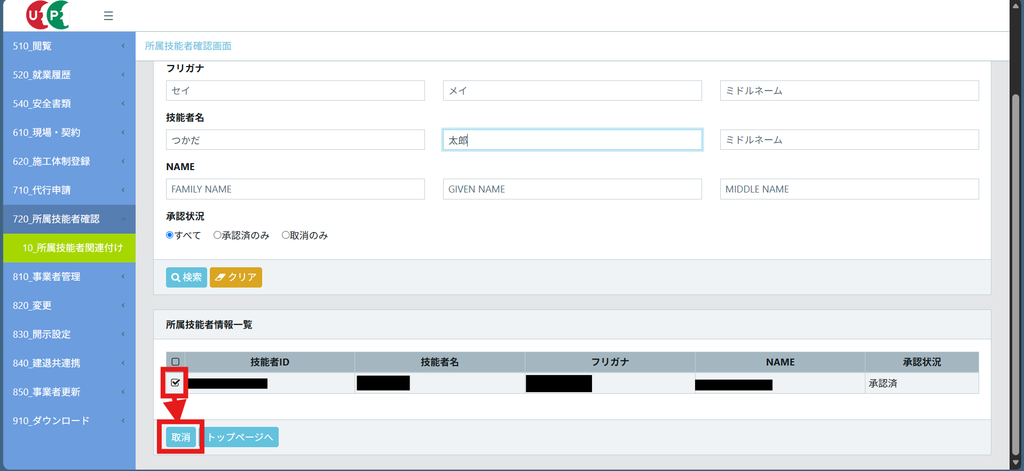Click the 技能者名 field containing つかだ
This screenshot has height=471, width=1024.
pyautogui.click(x=296, y=140)
